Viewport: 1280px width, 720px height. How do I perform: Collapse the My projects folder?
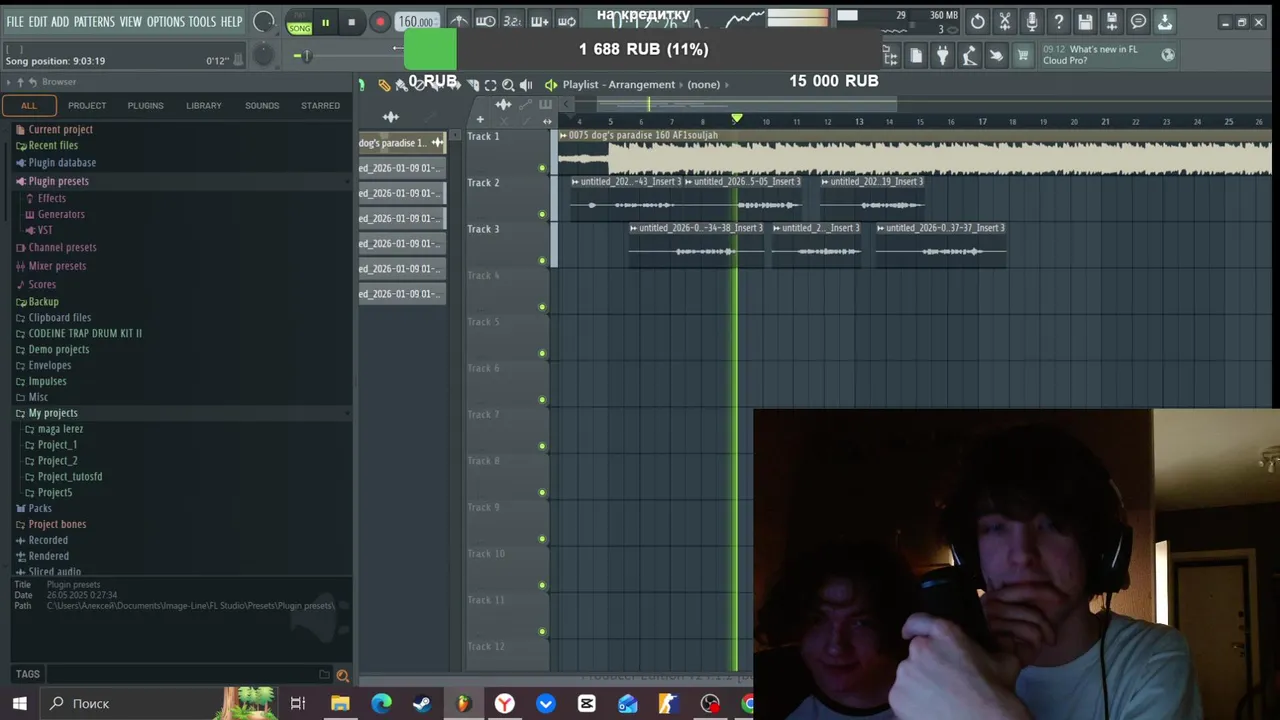pyautogui.click(x=53, y=413)
